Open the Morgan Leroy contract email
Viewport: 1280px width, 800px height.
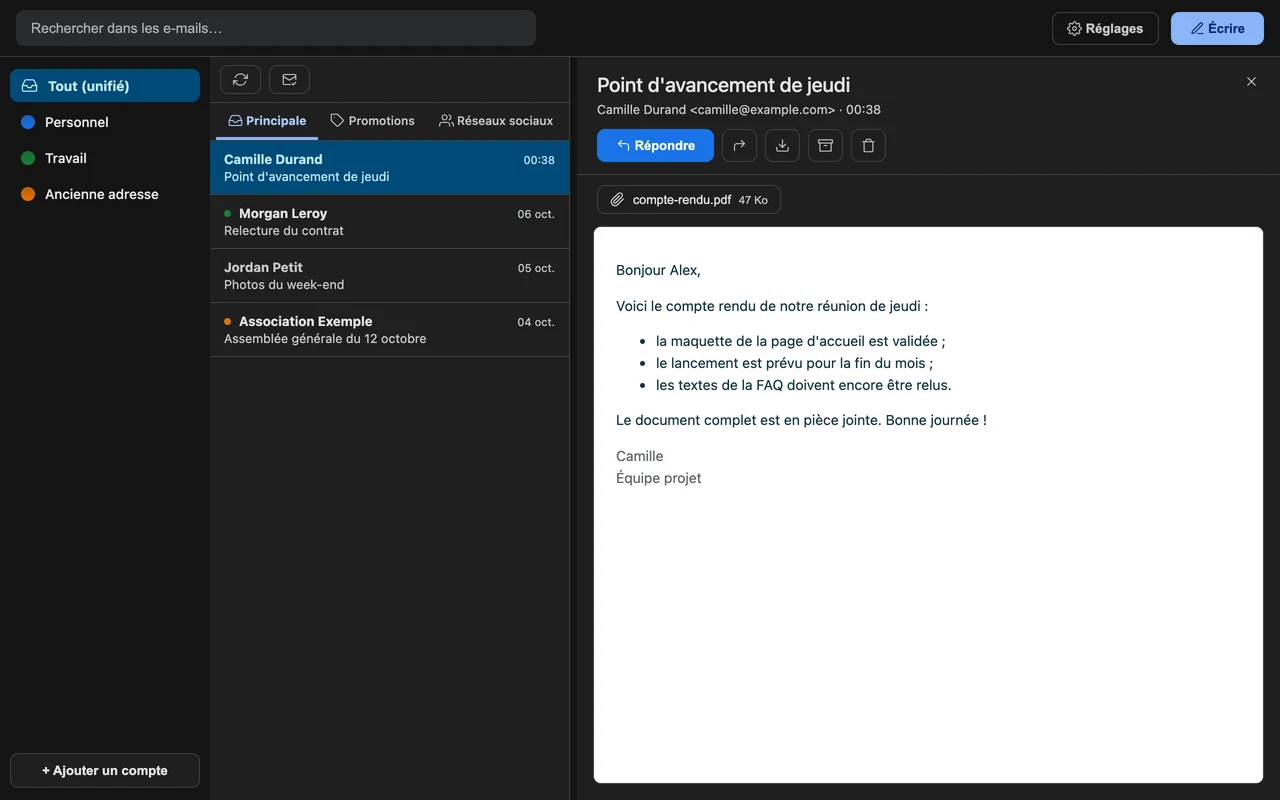[389, 222]
